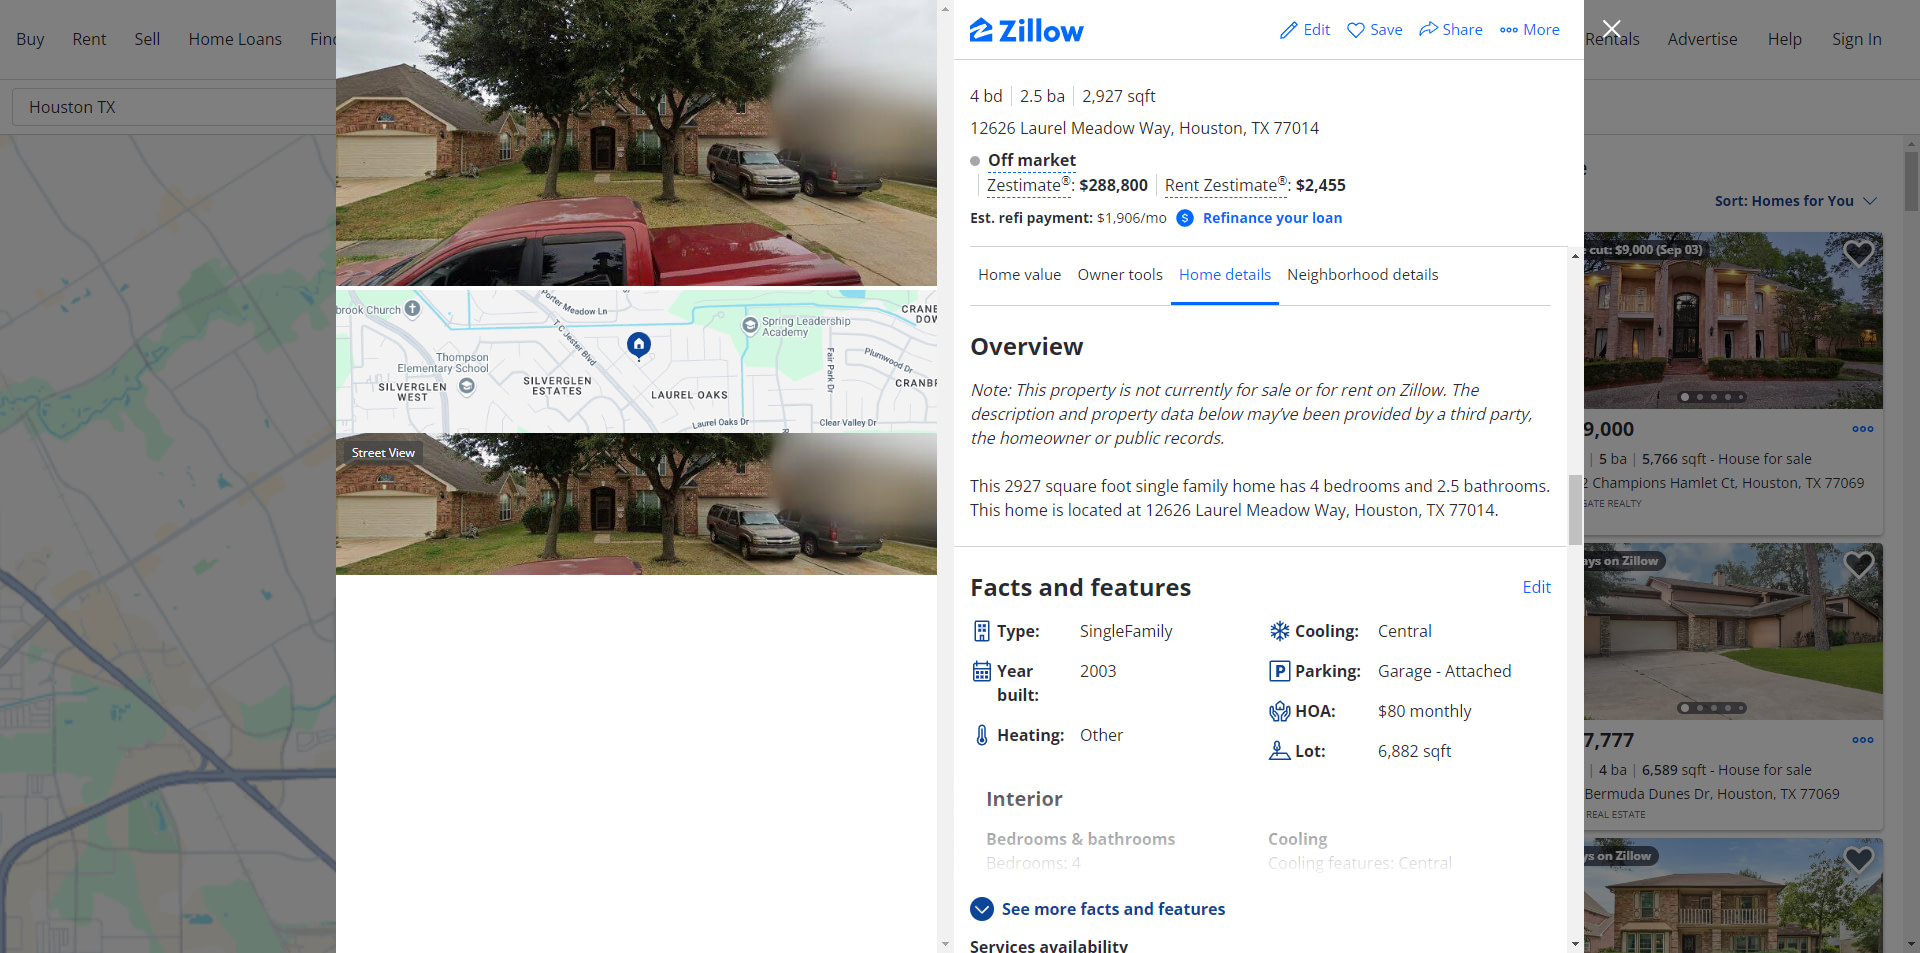Open the Street View thumbnail

pos(636,504)
